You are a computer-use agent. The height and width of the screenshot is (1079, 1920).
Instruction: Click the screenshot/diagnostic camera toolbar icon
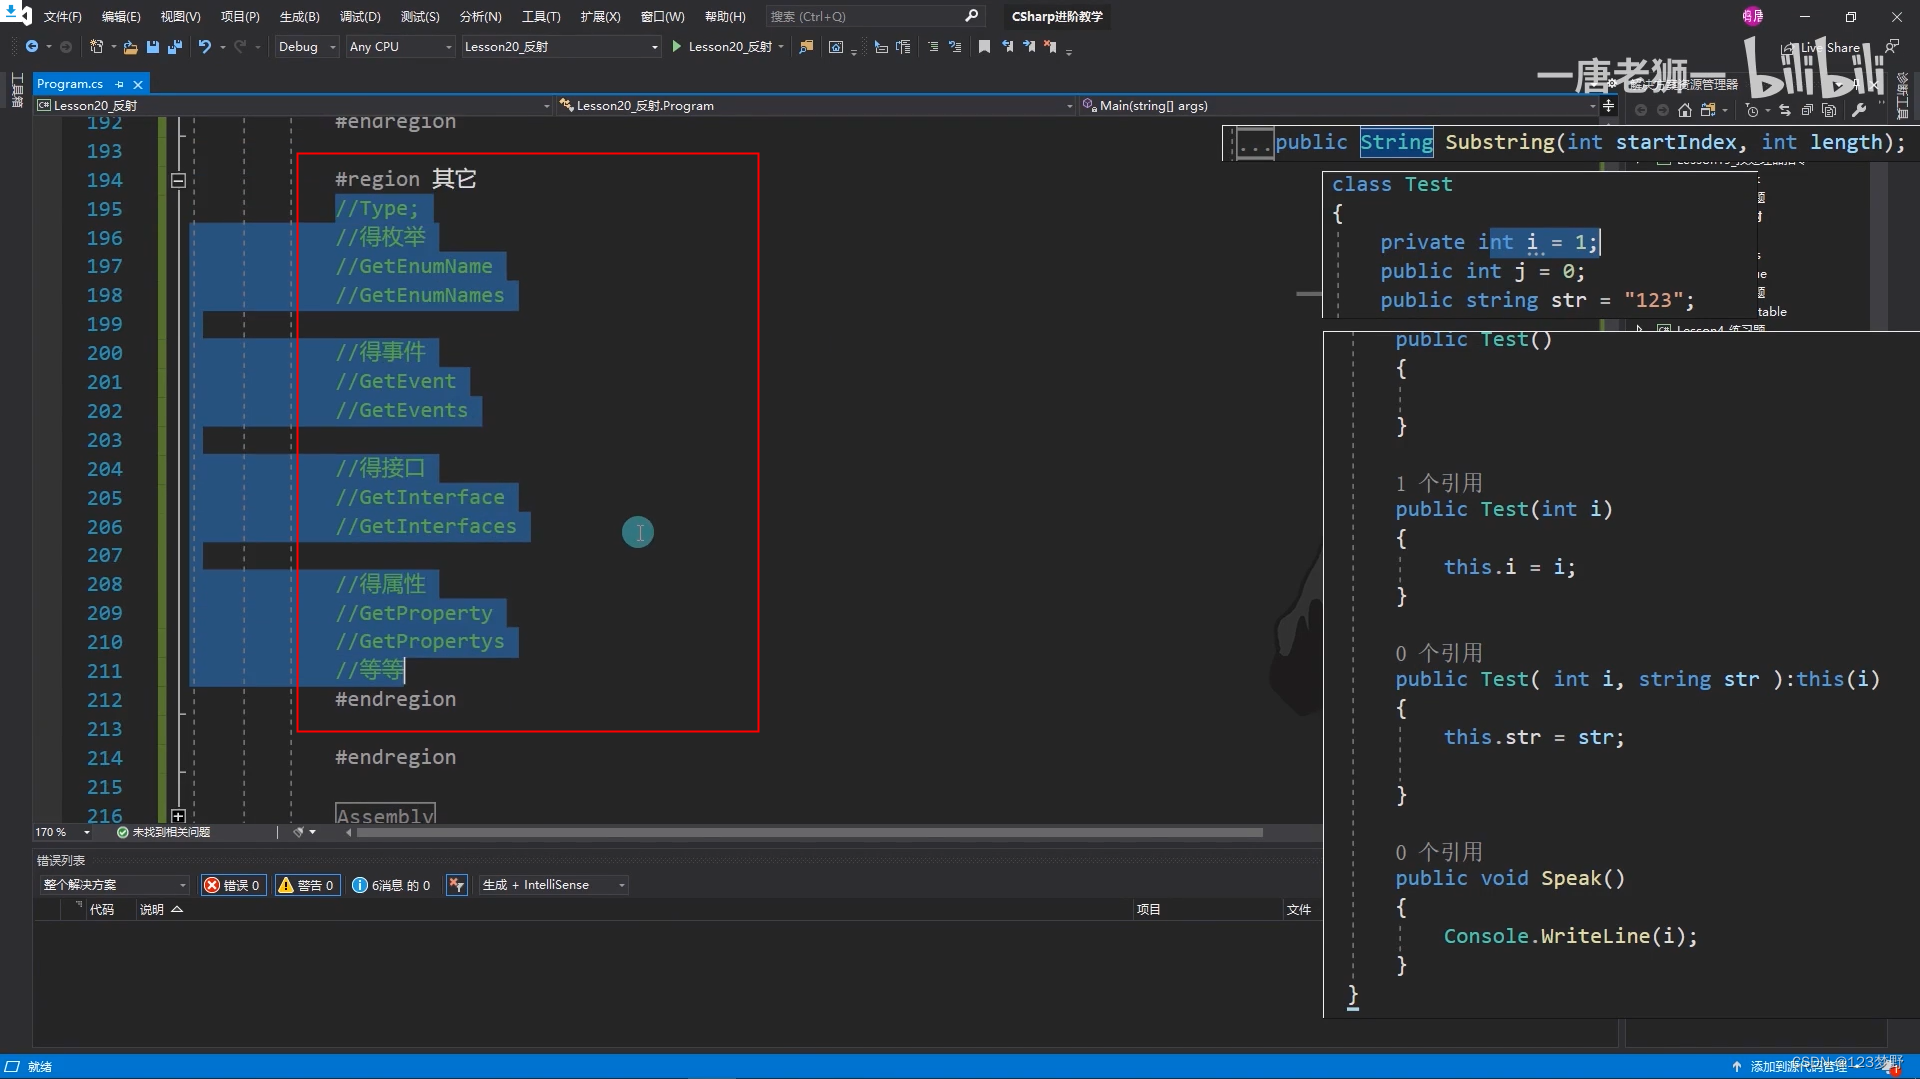(x=836, y=47)
